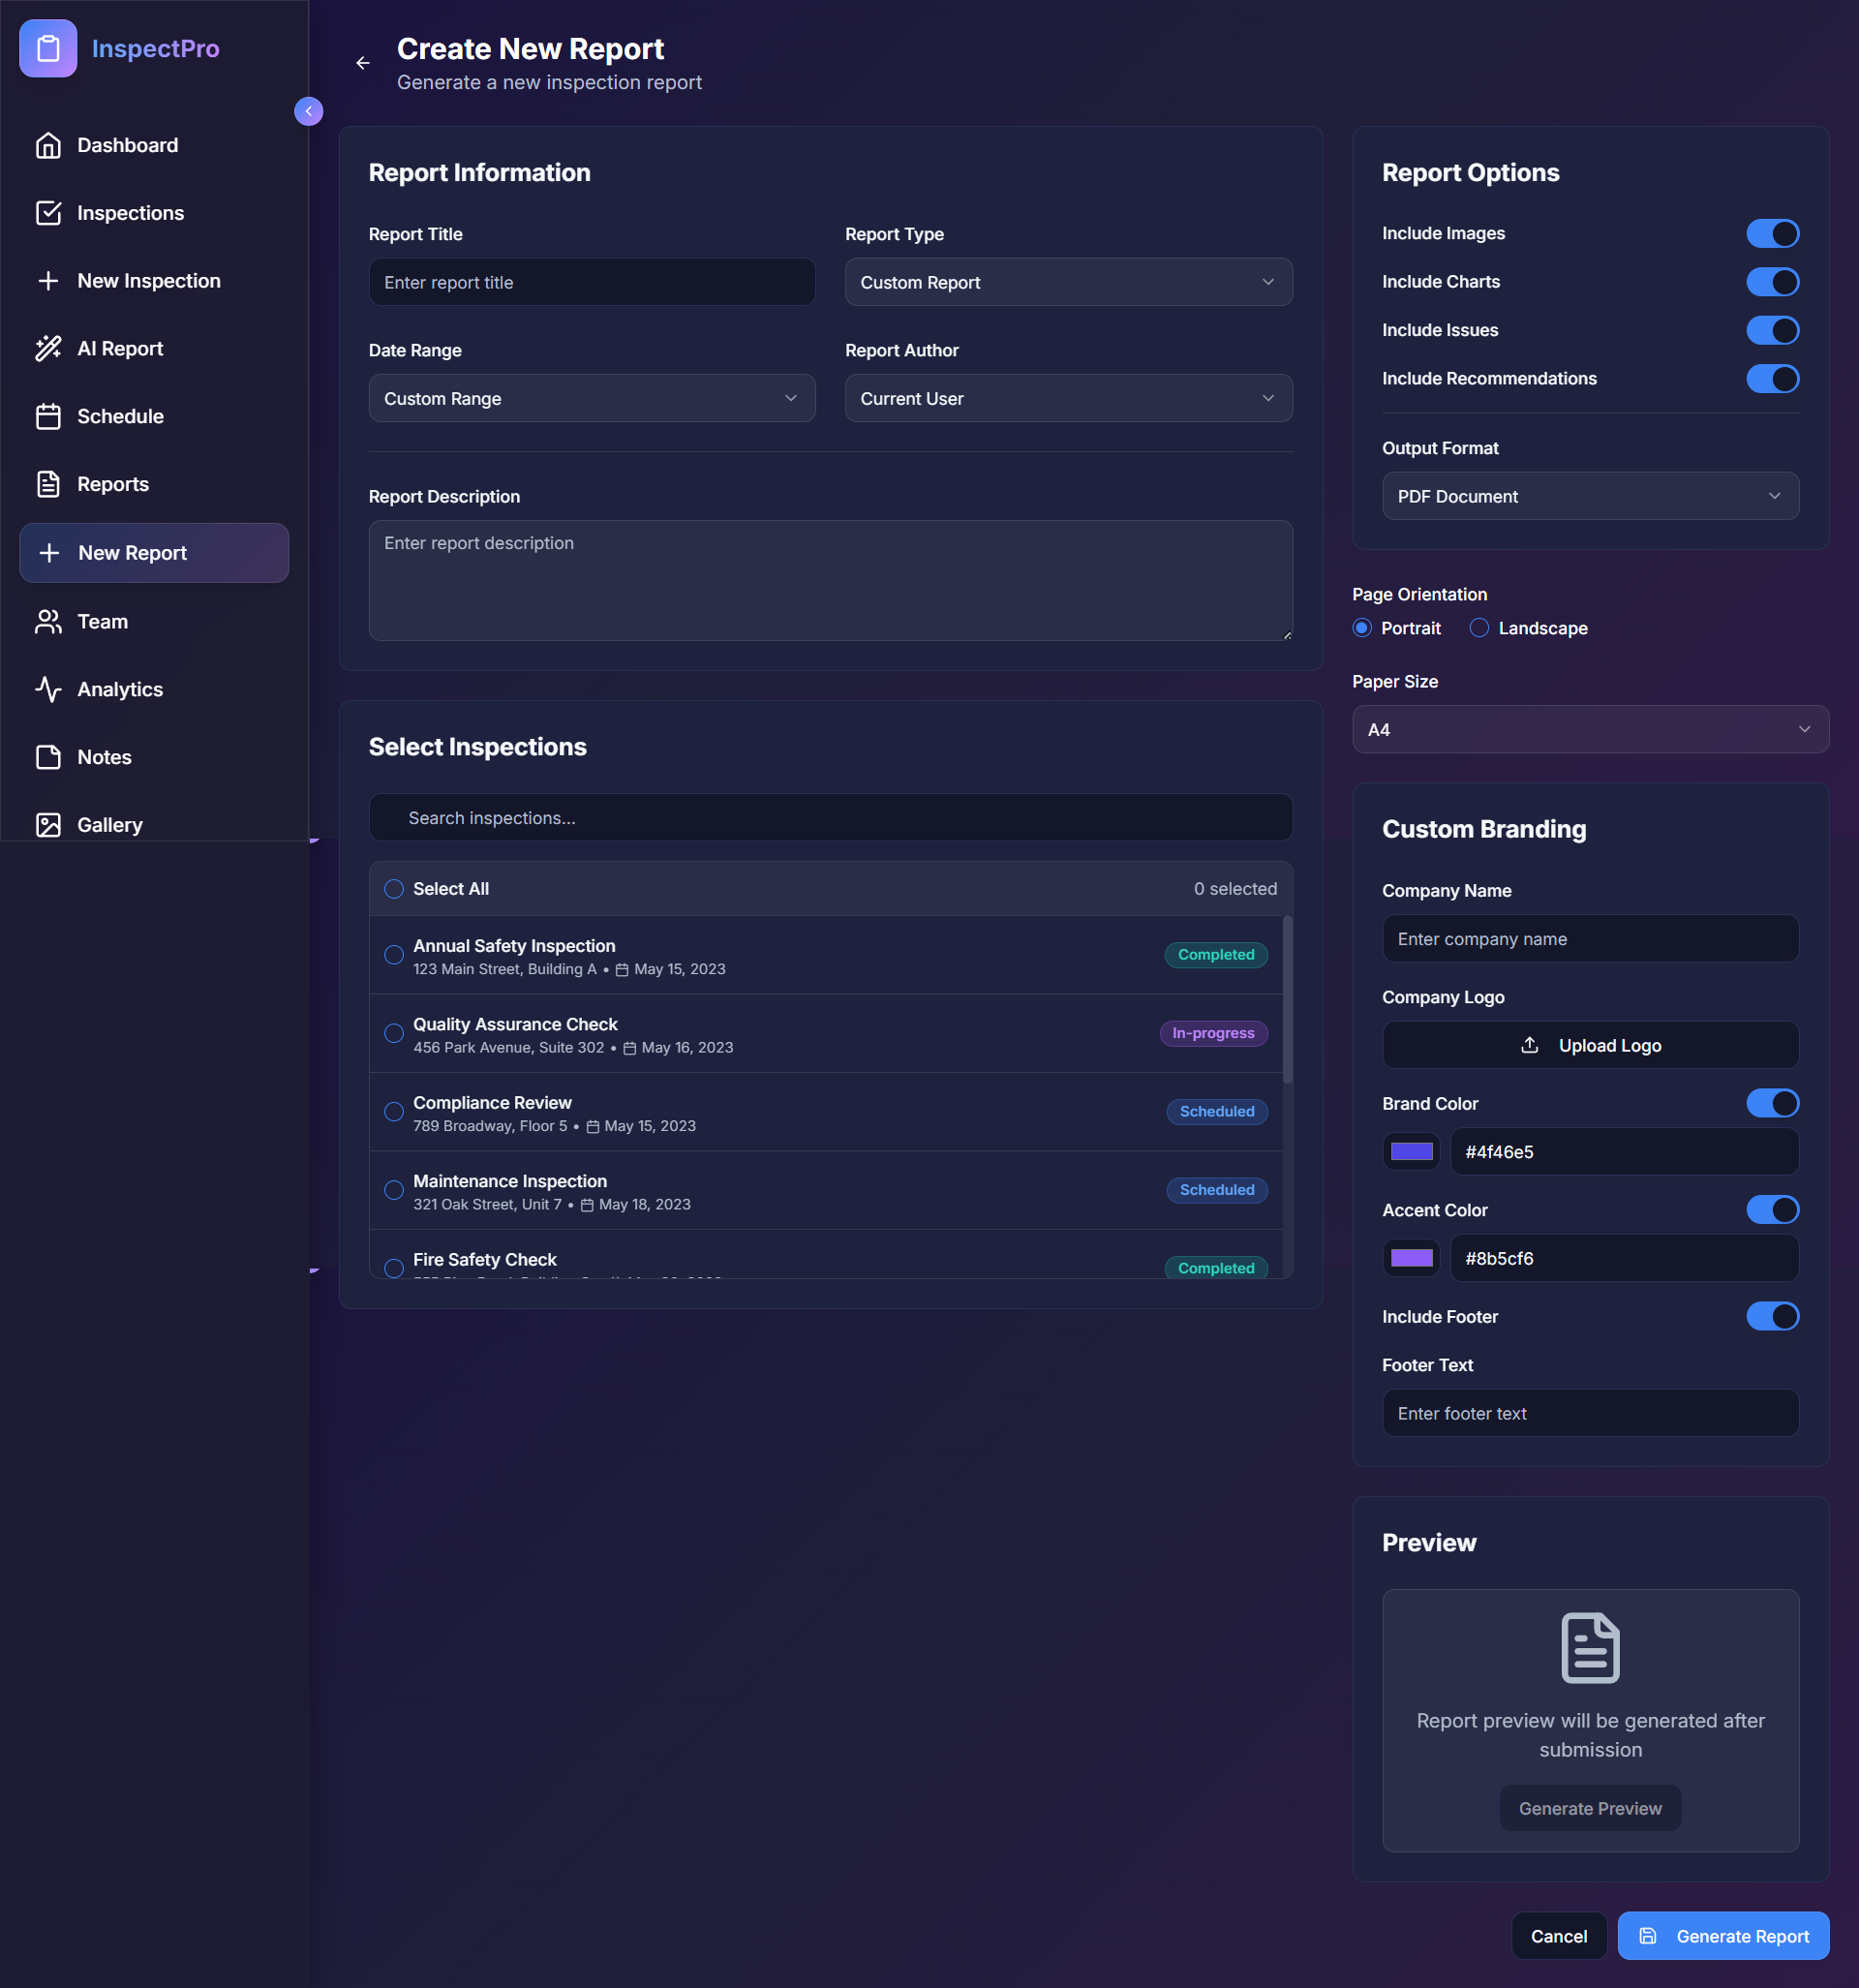Screen dimensions: 1859x1988
Task: Click the back arrow next to Create New Report
Action: tap(363, 63)
